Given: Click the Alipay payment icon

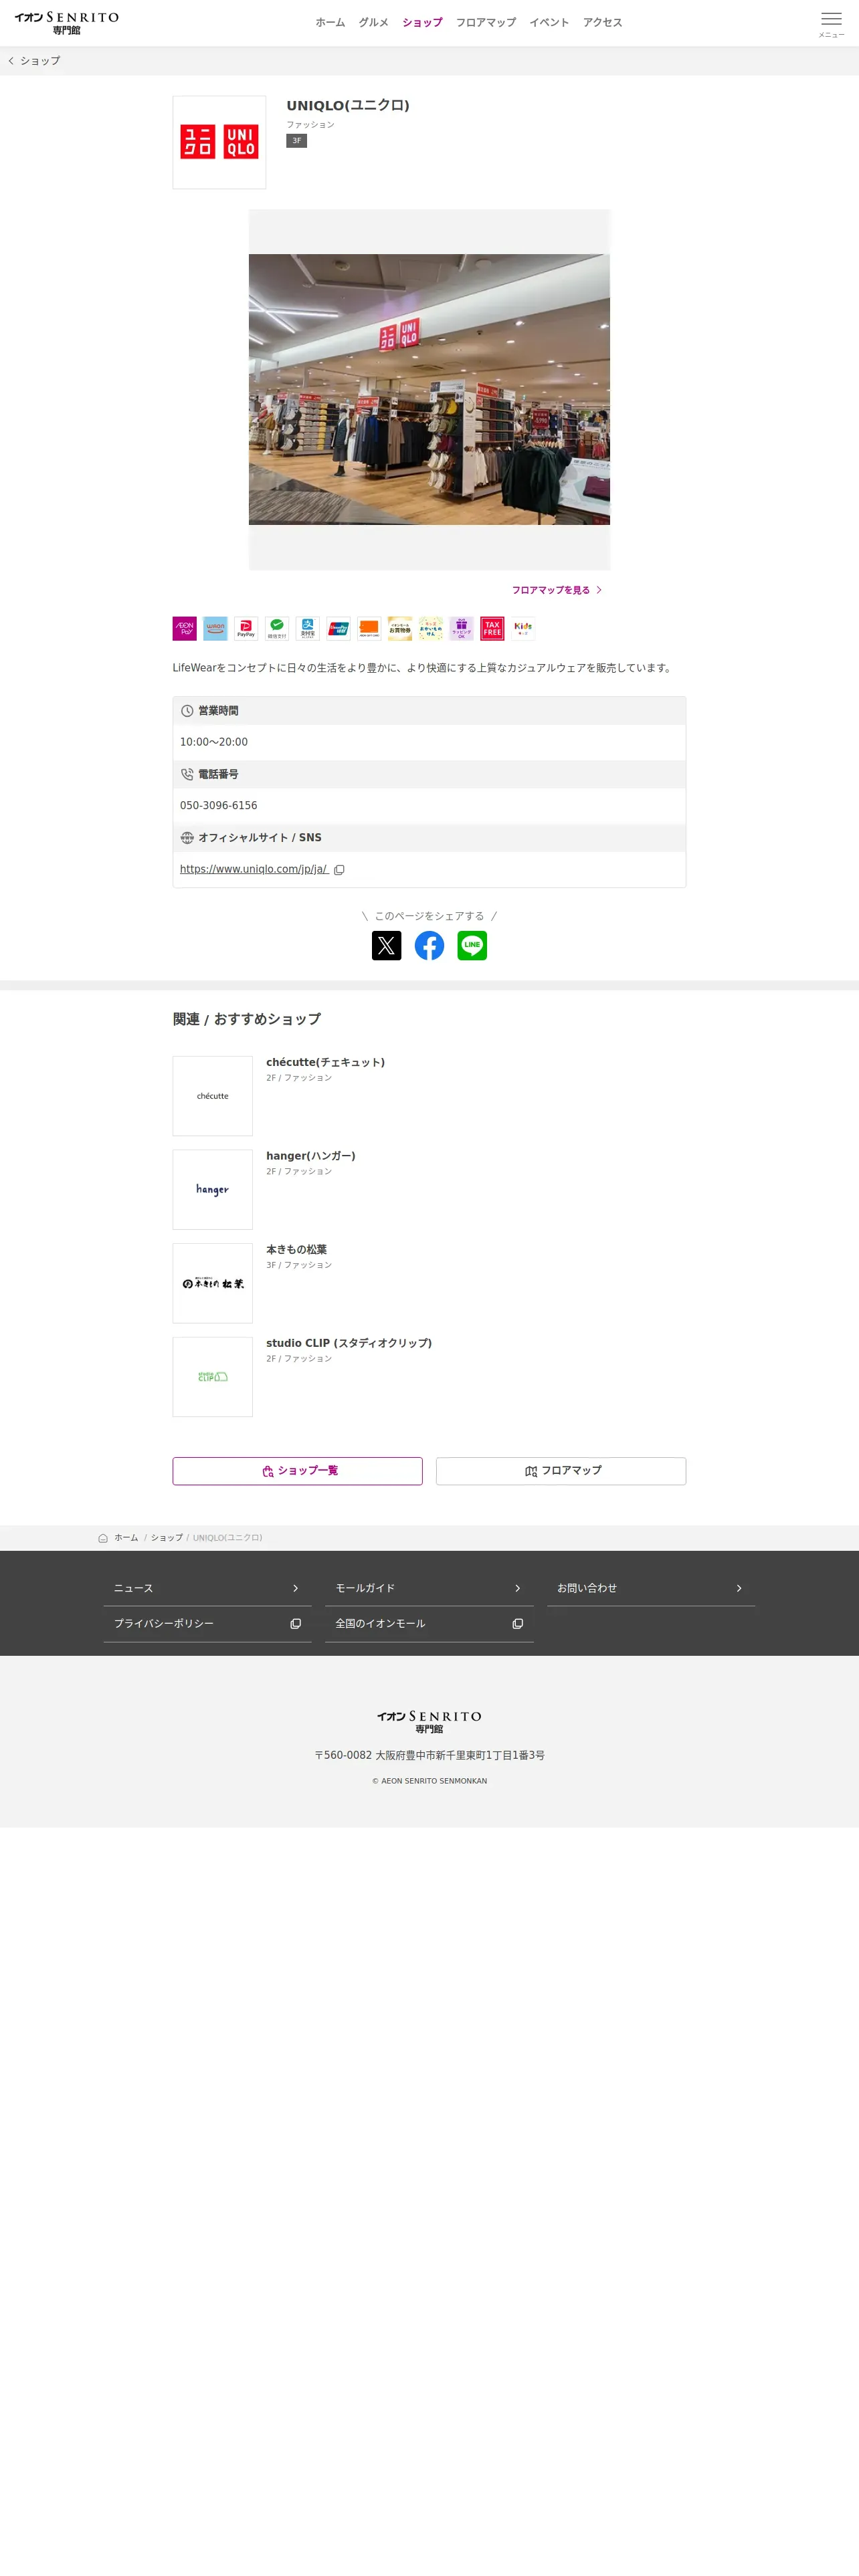Looking at the screenshot, I should pos(308,628).
